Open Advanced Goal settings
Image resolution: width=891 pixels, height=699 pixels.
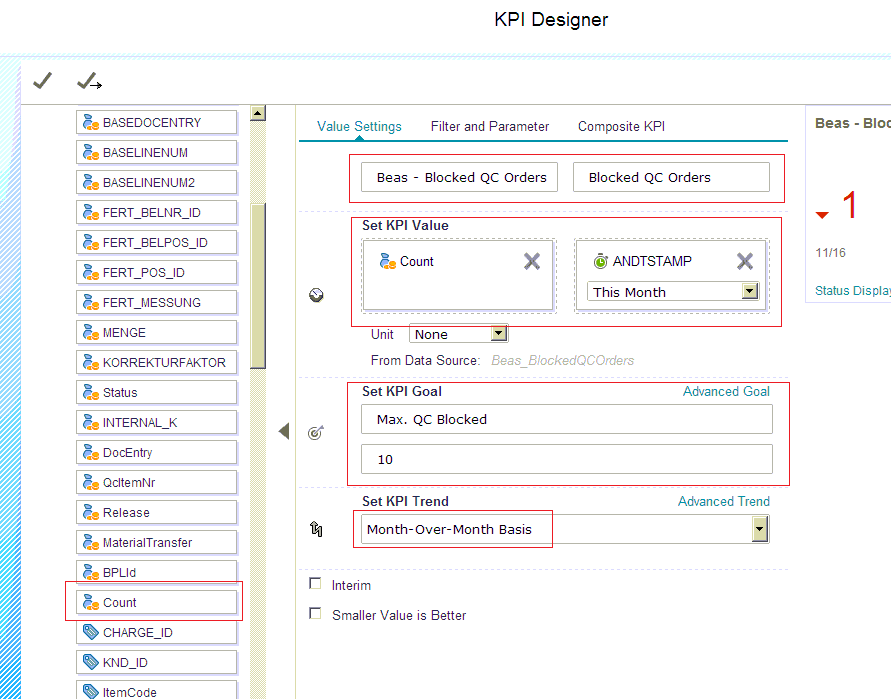[x=726, y=391]
